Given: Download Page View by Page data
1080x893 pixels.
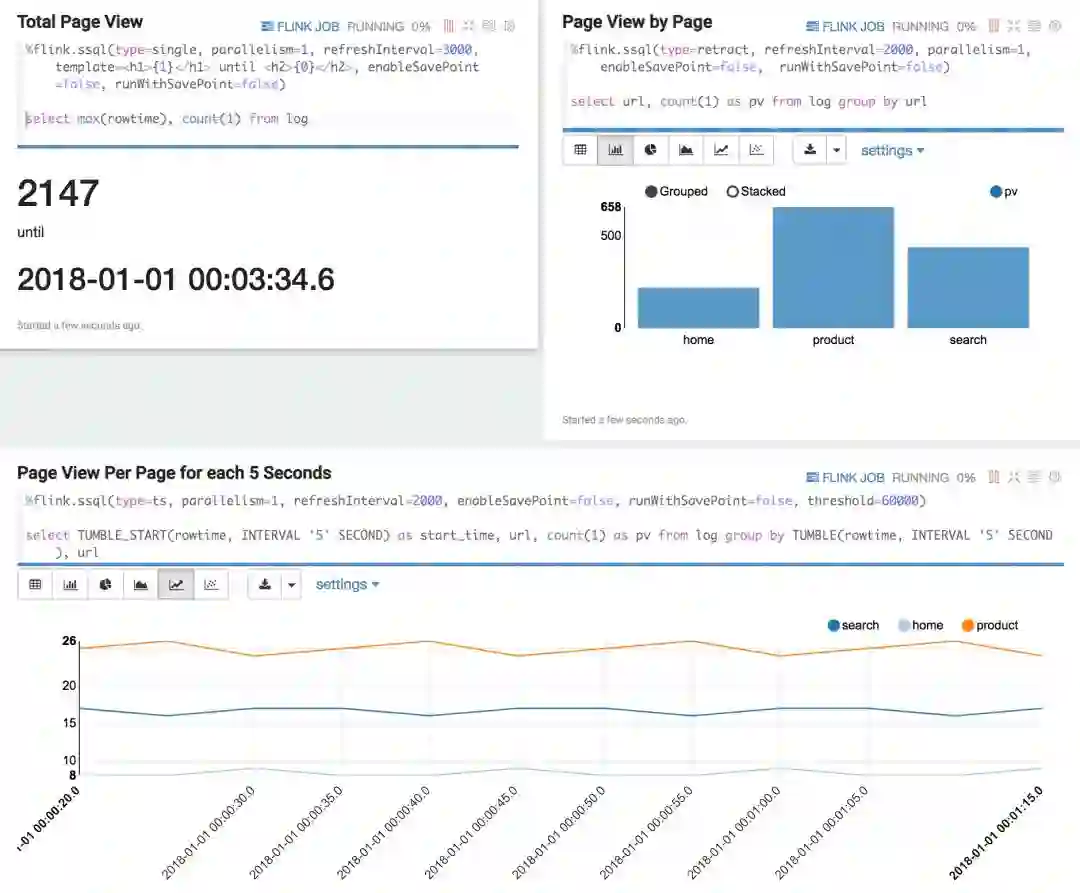Looking at the screenshot, I should [x=810, y=150].
